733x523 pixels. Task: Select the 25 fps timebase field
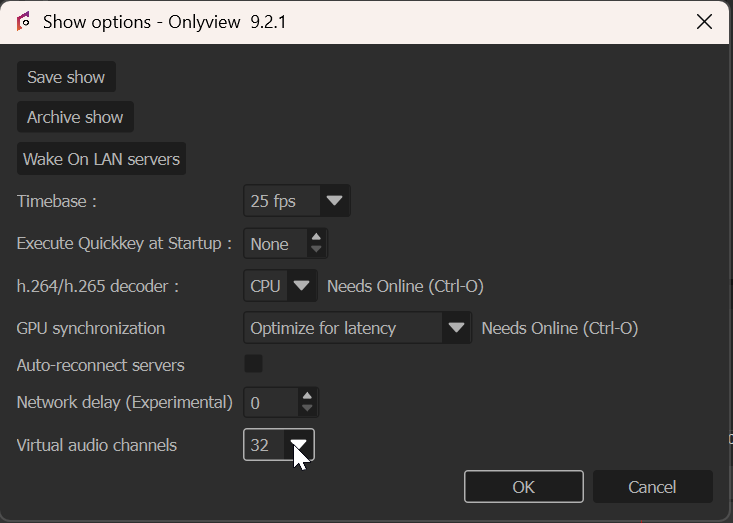282,201
